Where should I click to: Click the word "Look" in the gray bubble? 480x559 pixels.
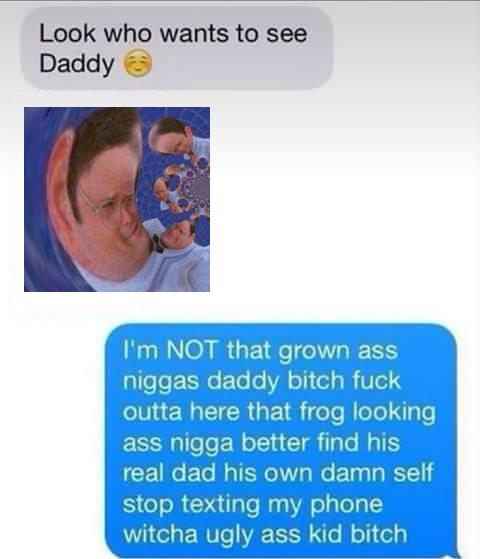point(67,34)
